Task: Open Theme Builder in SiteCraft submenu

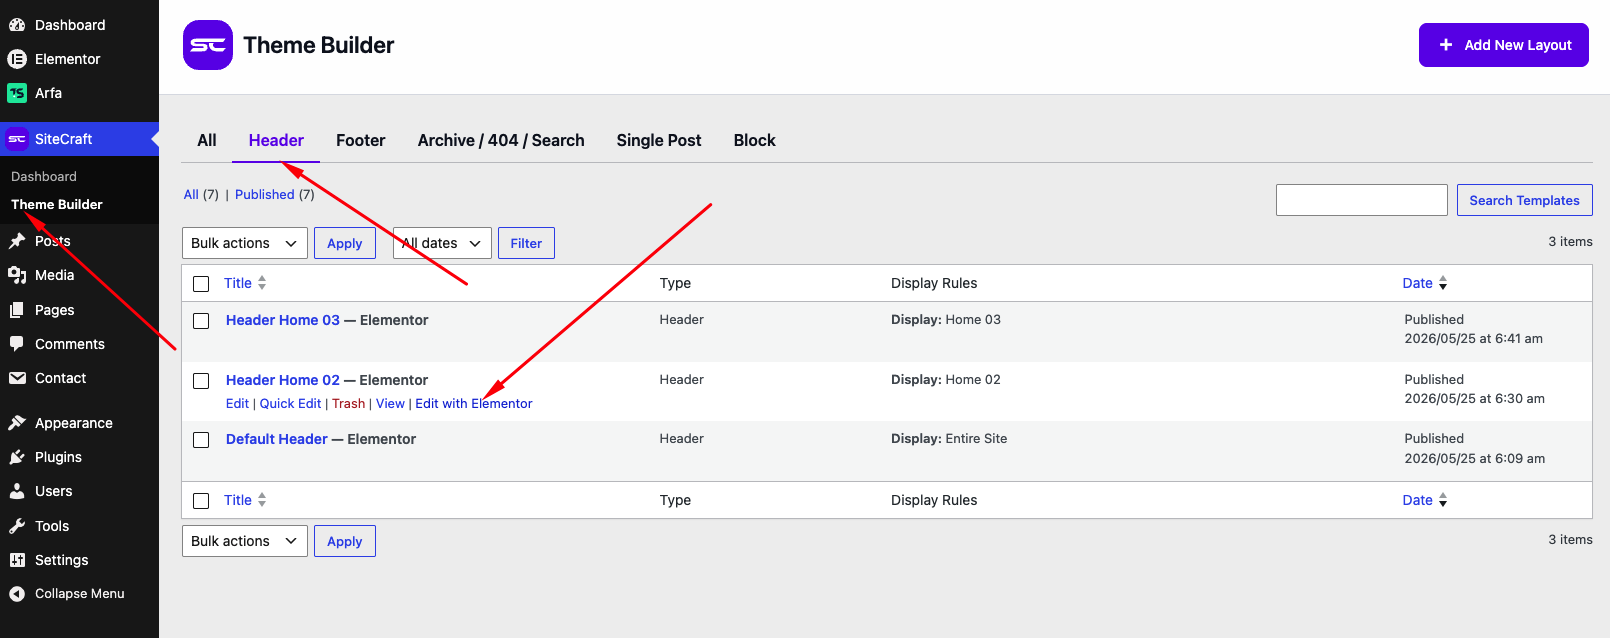Action: pos(57,204)
